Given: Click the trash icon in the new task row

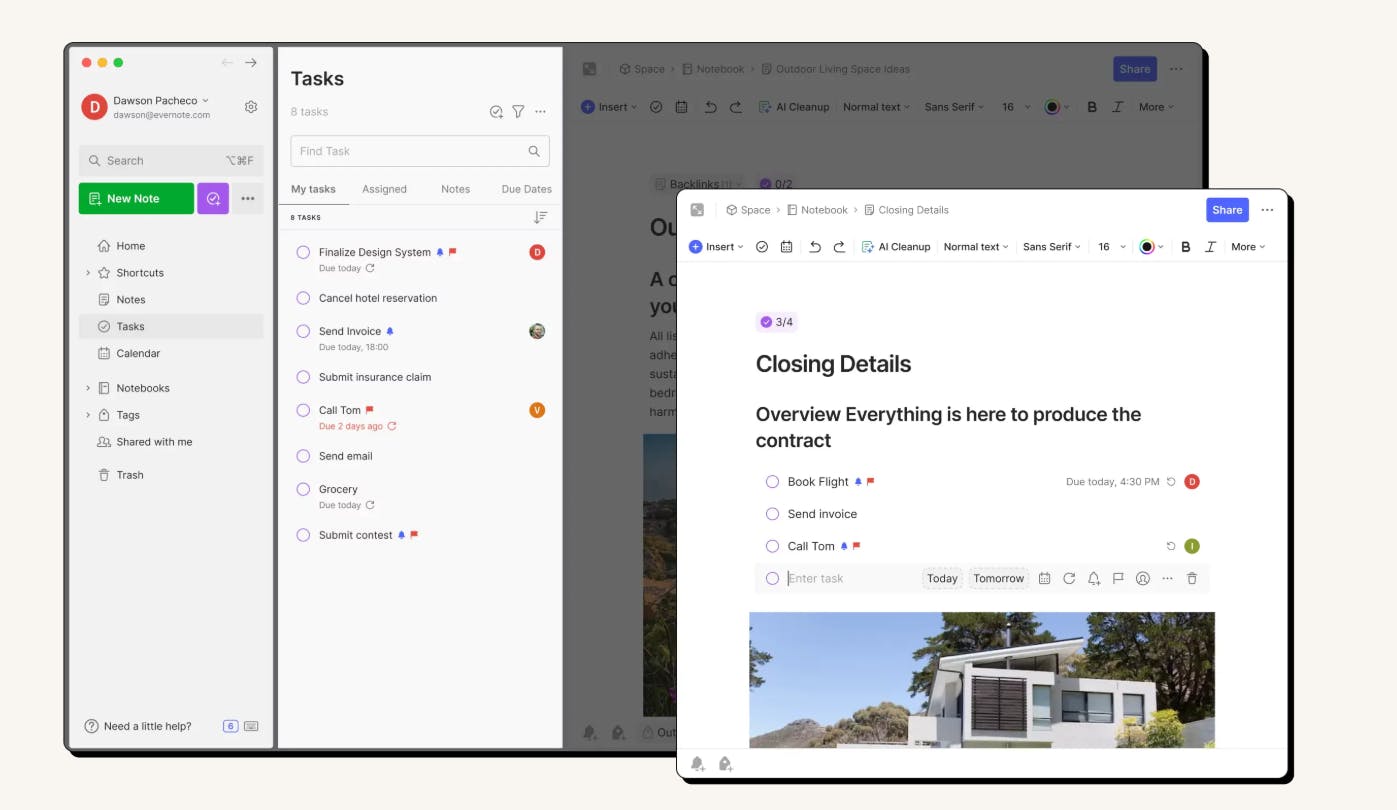Looking at the screenshot, I should (1192, 578).
